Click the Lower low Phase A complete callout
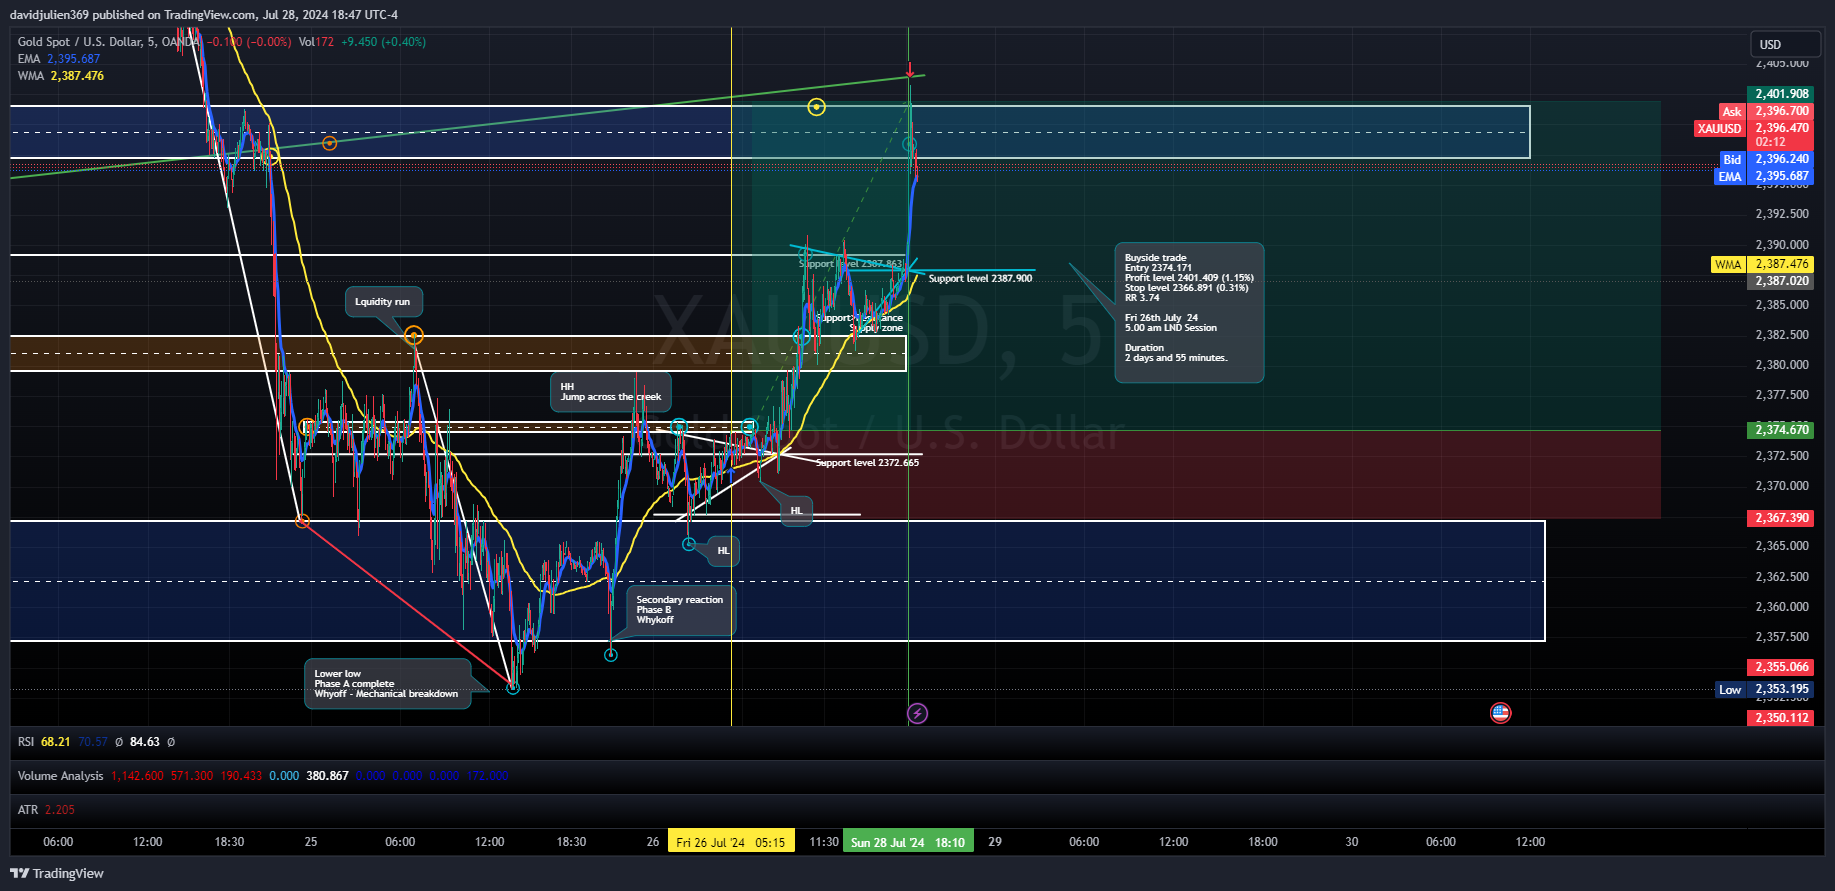Image resolution: width=1835 pixels, height=891 pixels. point(387,684)
